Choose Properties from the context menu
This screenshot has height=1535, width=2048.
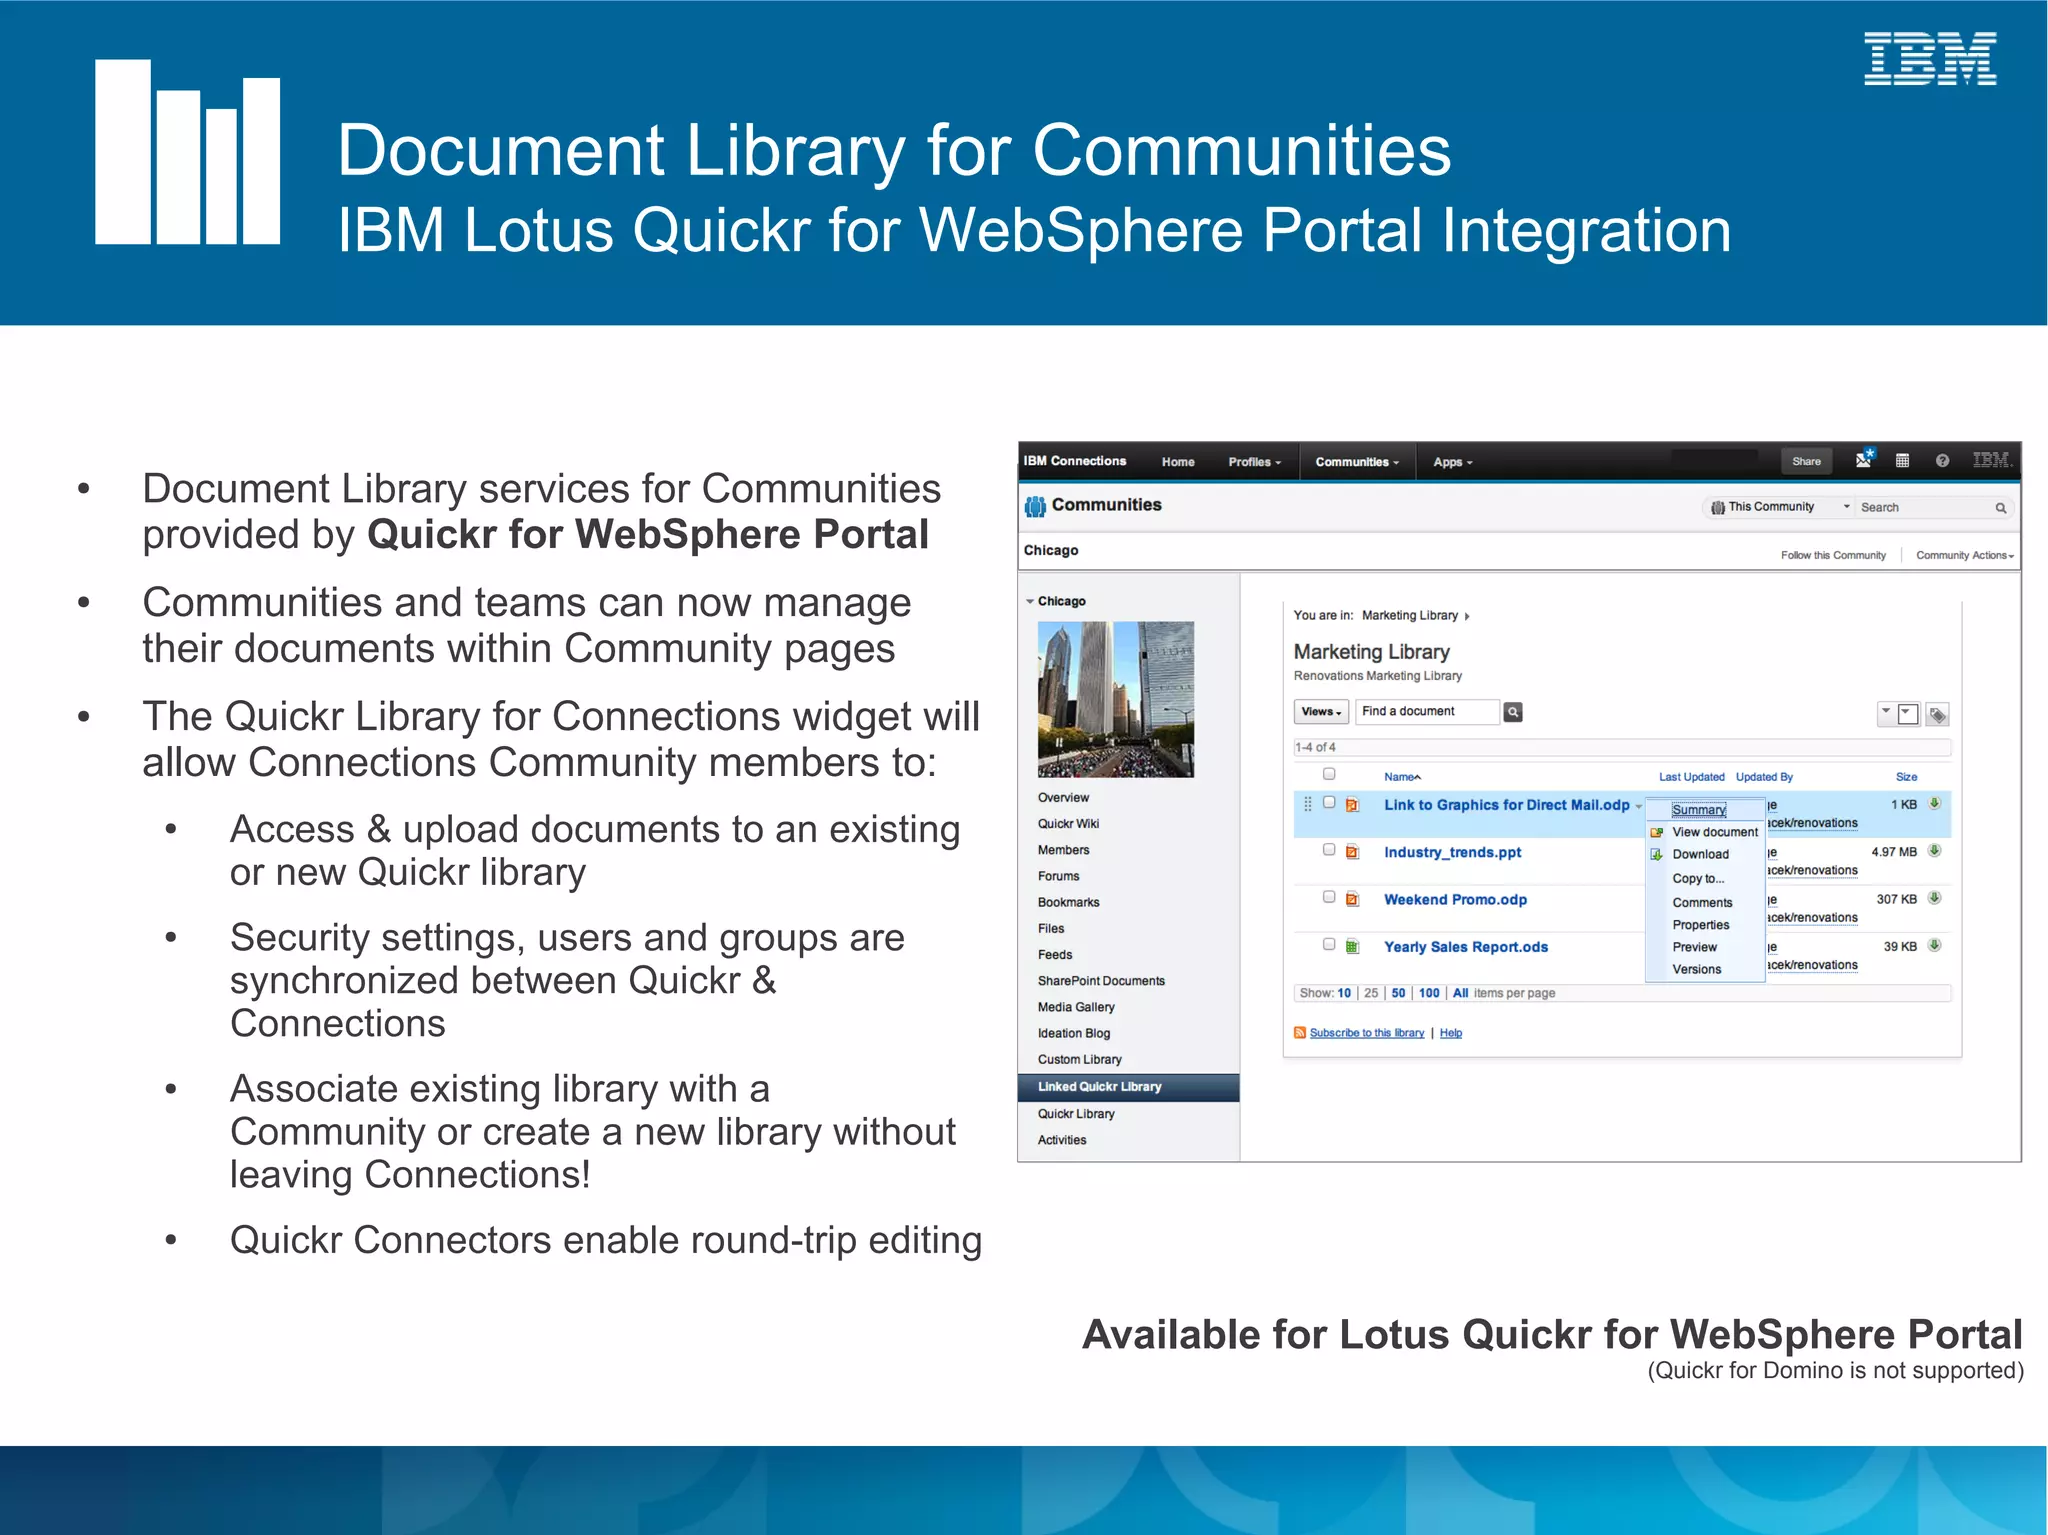pos(1700,925)
